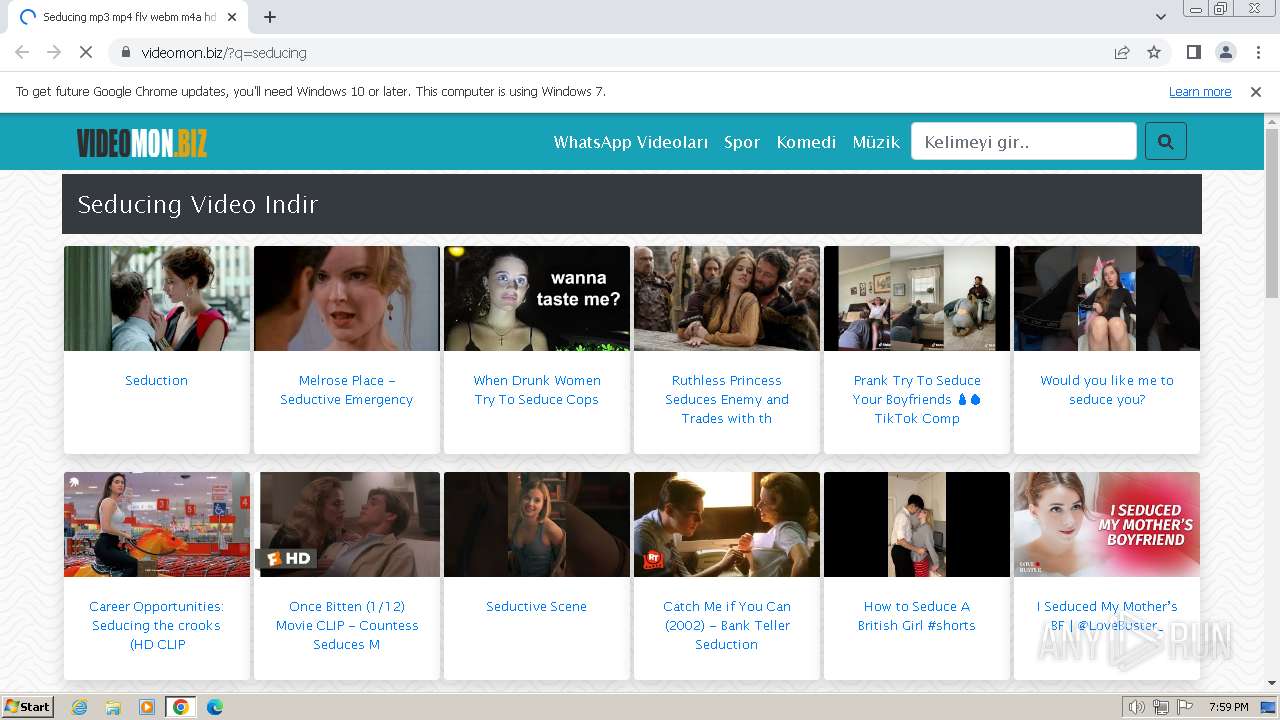Expand the tab search chevron

1160,17
